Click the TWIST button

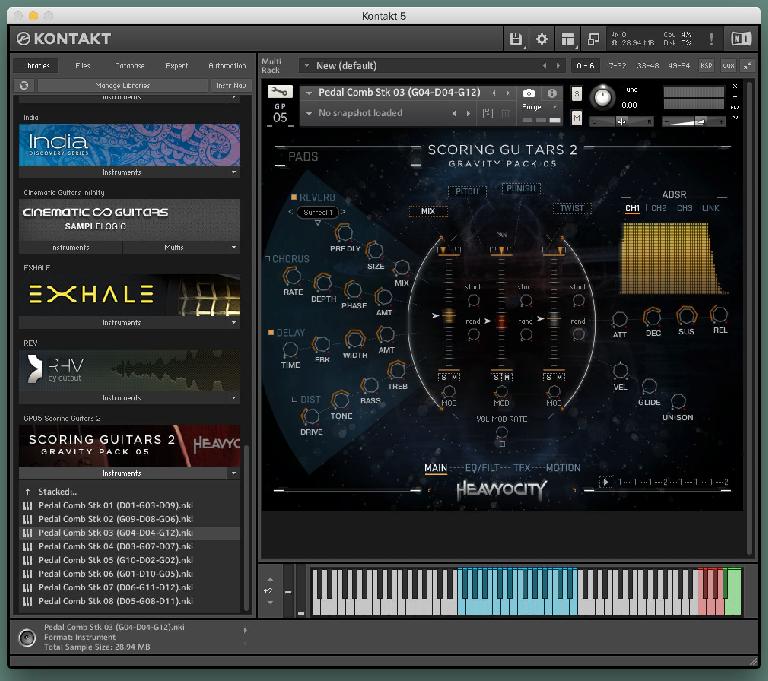coord(572,208)
